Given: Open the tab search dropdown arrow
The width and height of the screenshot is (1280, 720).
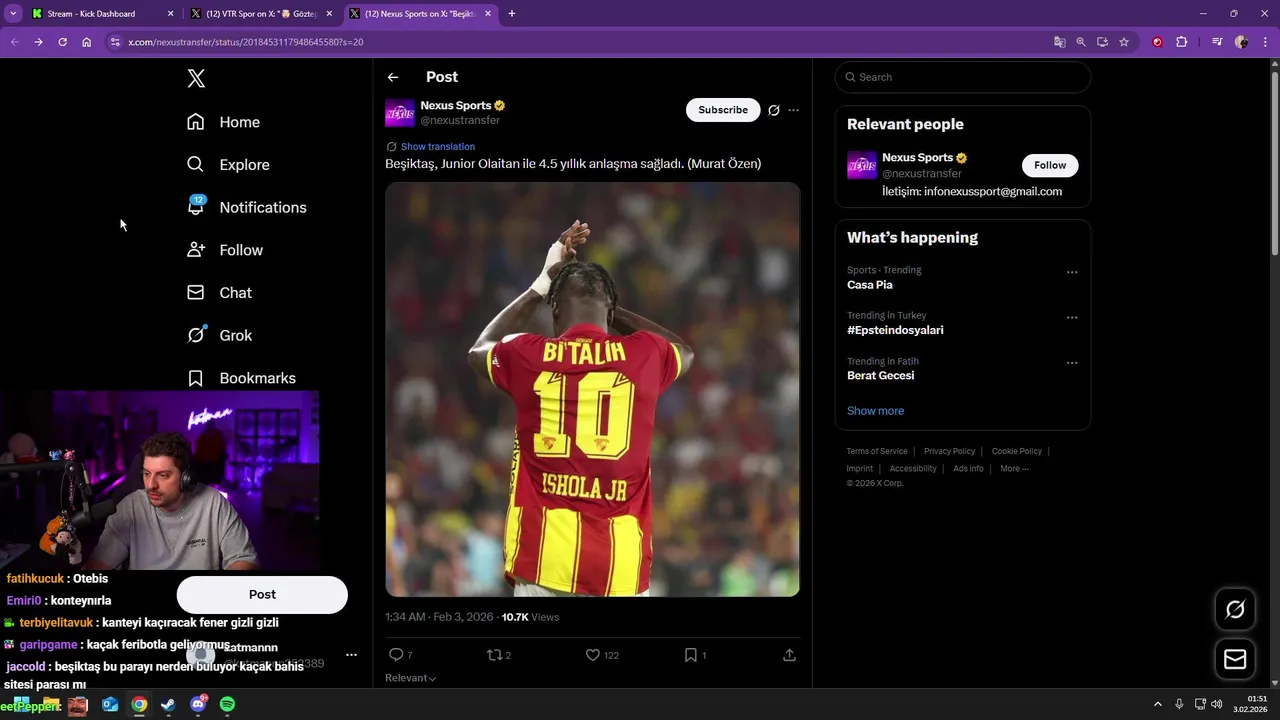Looking at the screenshot, I should (x=13, y=14).
